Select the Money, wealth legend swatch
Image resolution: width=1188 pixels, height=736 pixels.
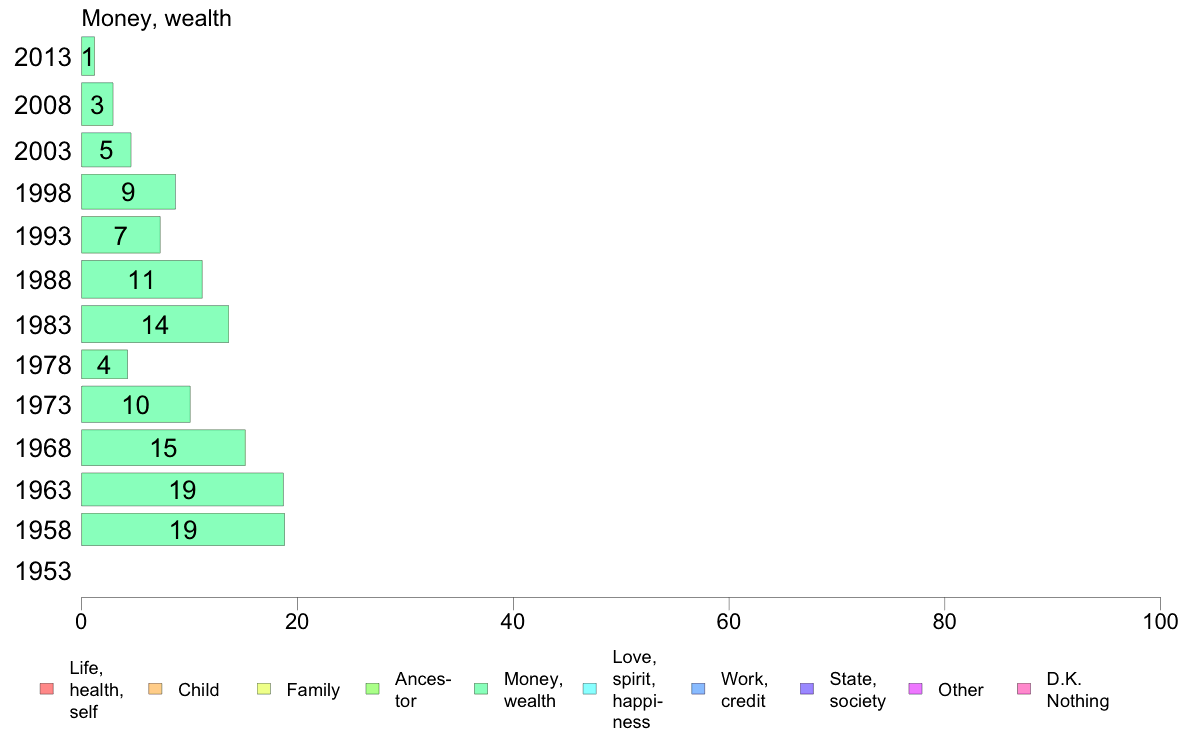[481, 689]
